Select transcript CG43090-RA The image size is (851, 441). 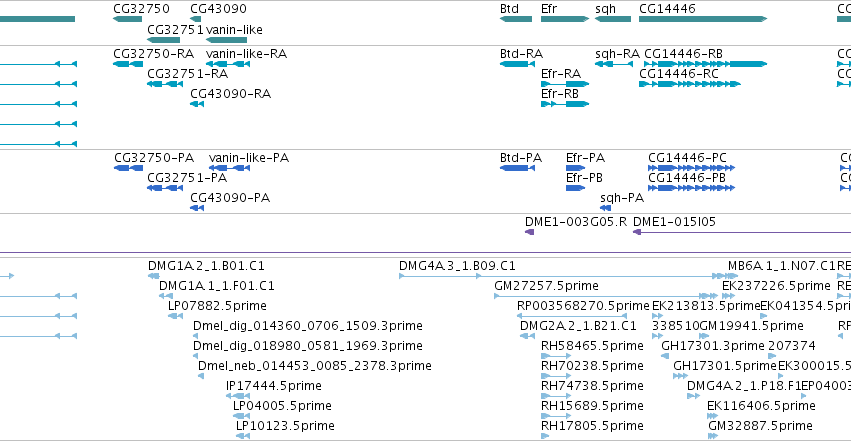(x=197, y=104)
